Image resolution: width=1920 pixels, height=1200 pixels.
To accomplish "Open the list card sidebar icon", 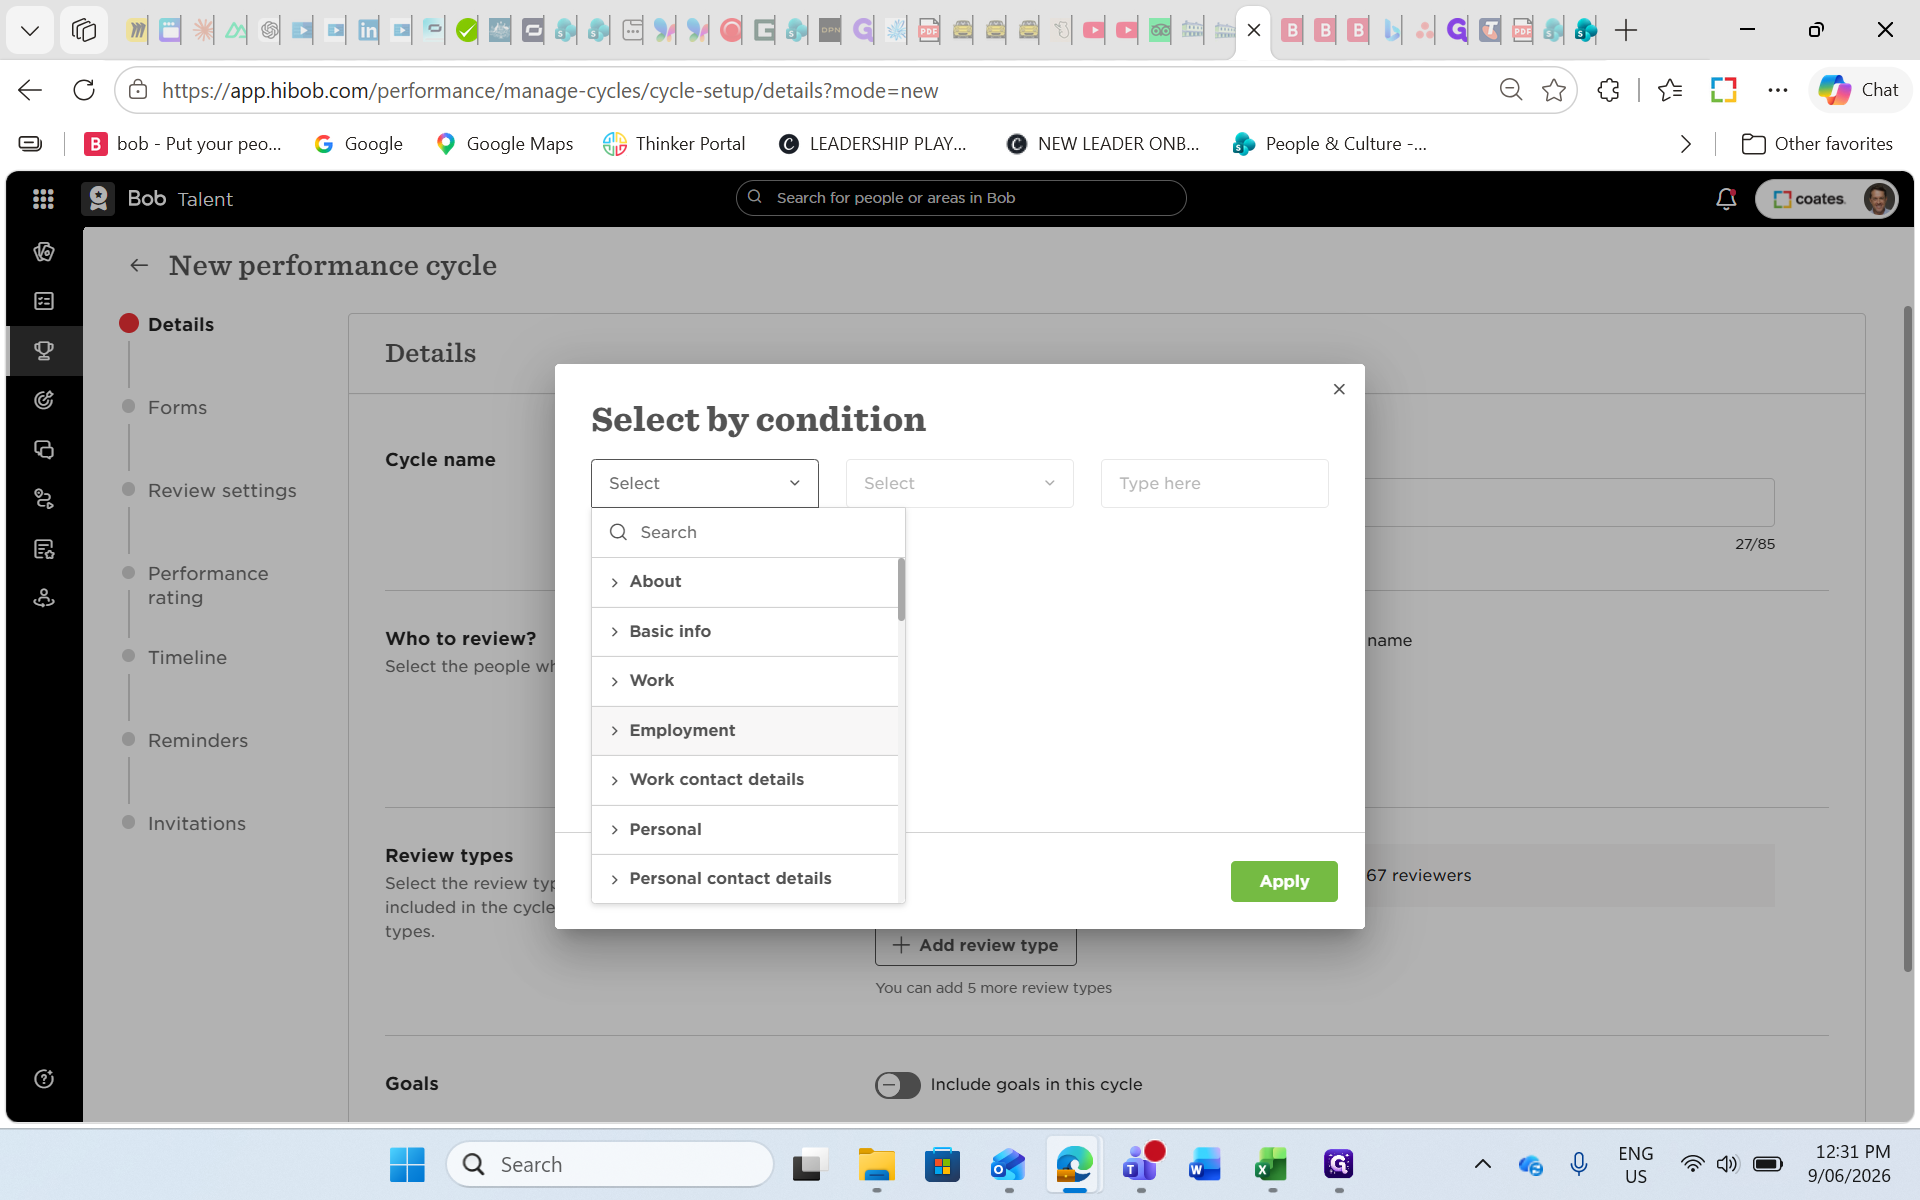I will coord(44,301).
